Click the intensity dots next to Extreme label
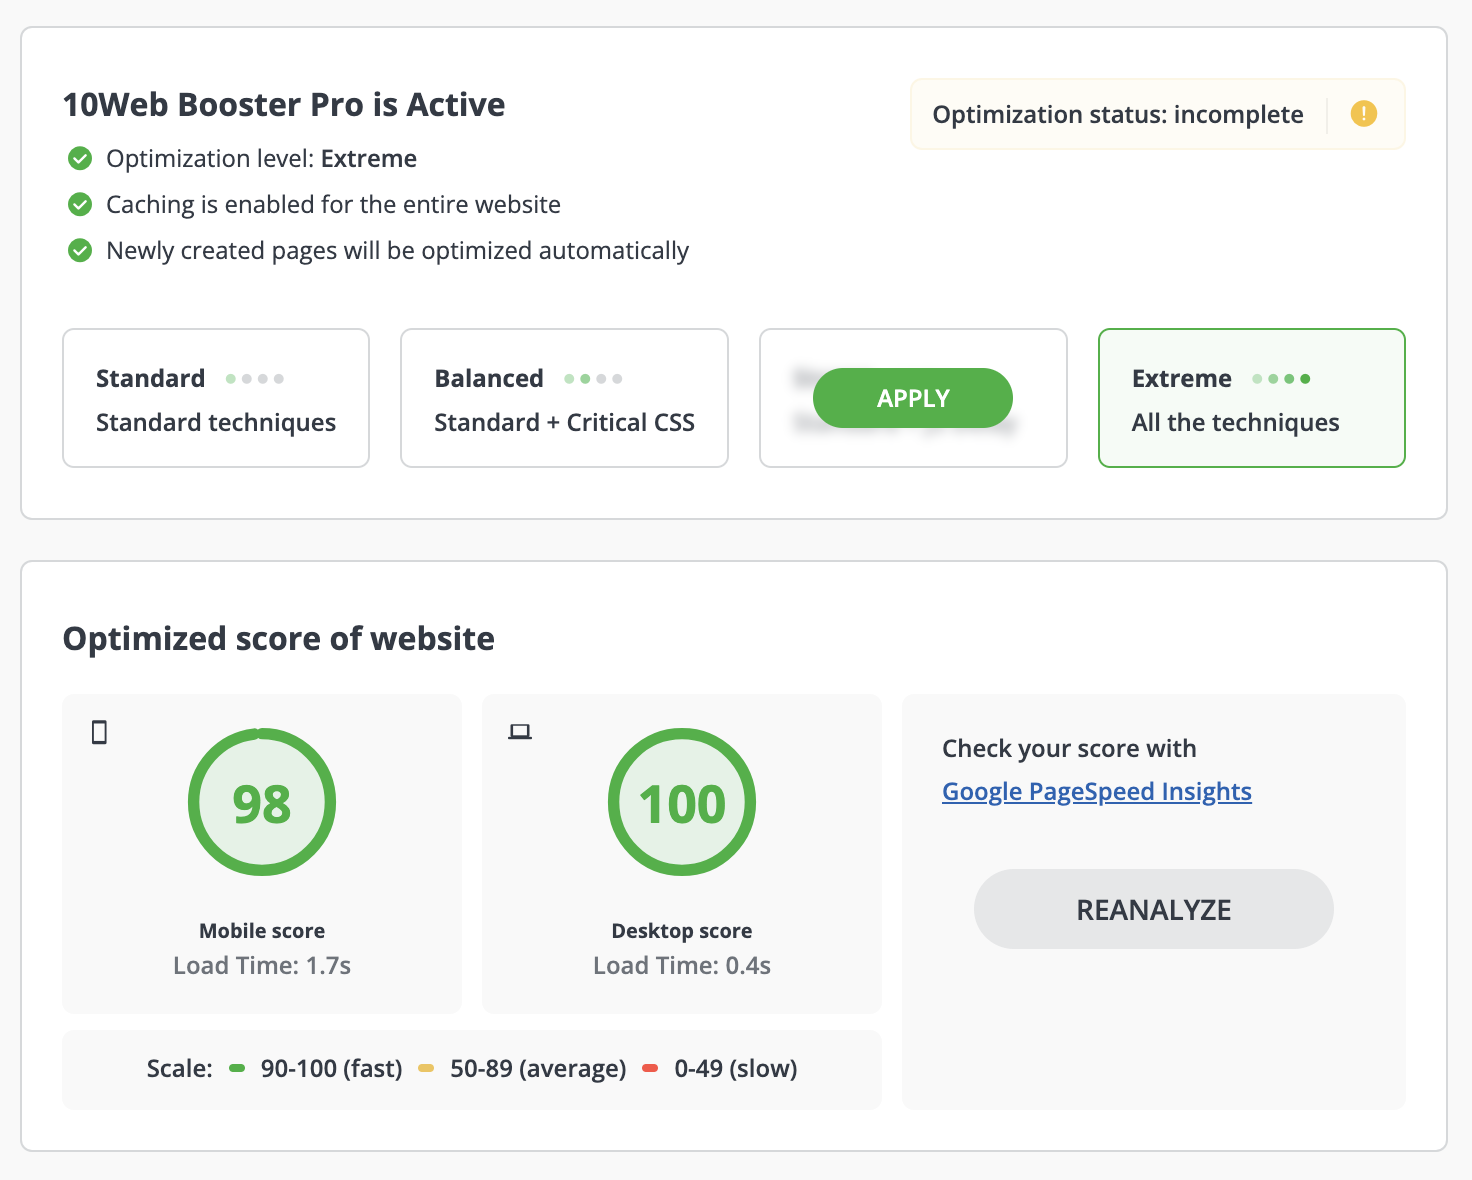Viewport: 1472px width, 1180px height. tap(1283, 378)
